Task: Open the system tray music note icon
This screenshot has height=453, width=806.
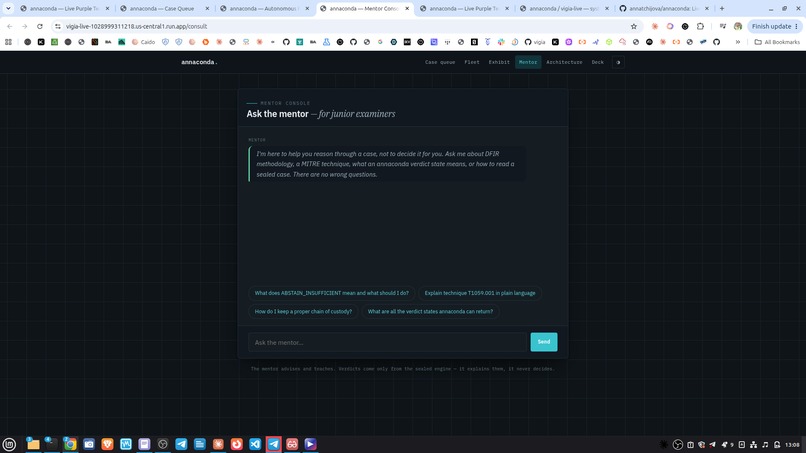Action: click(x=765, y=445)
